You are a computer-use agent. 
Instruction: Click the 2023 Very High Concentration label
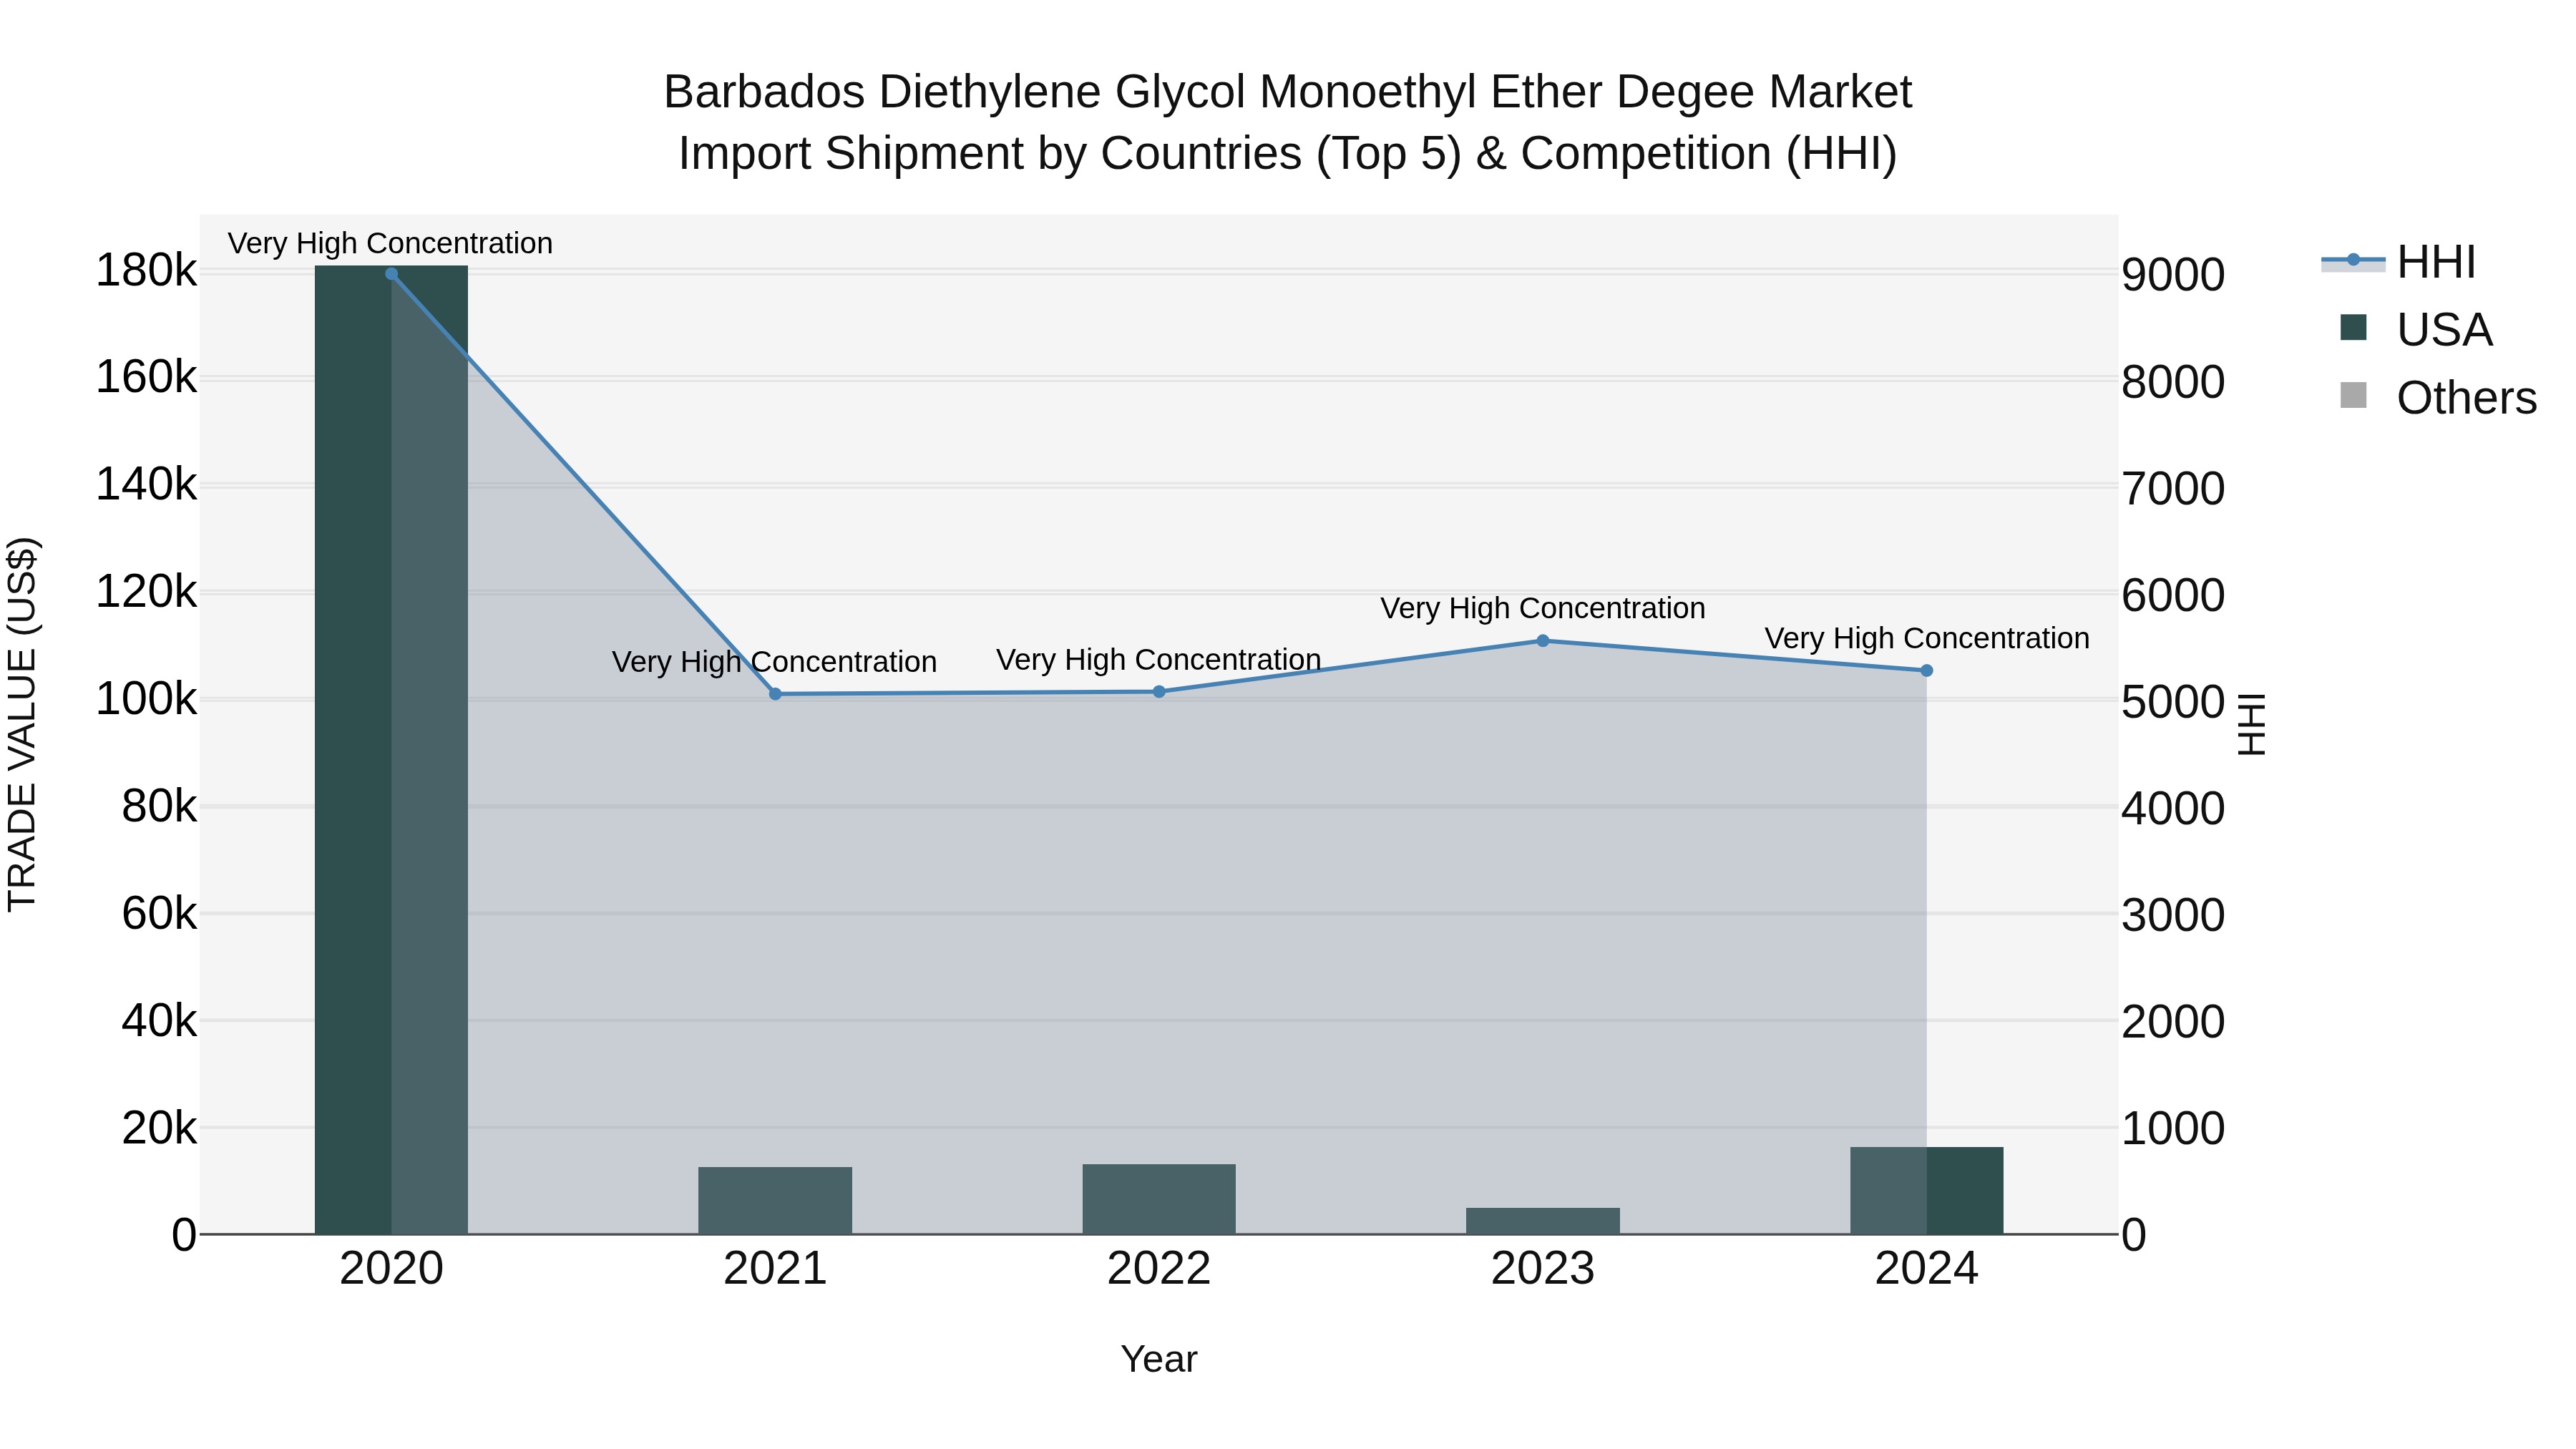pos(1543,608)
